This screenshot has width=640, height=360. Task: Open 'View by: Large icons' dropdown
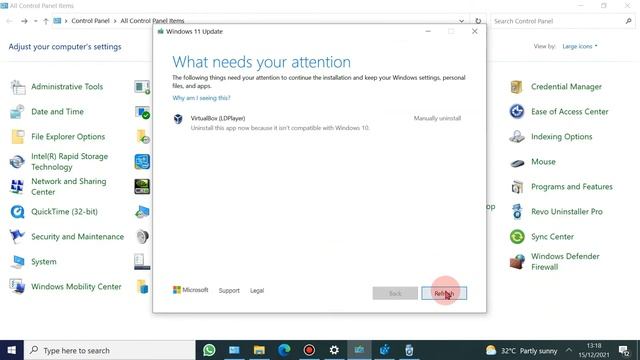click(x=580, y=47)
